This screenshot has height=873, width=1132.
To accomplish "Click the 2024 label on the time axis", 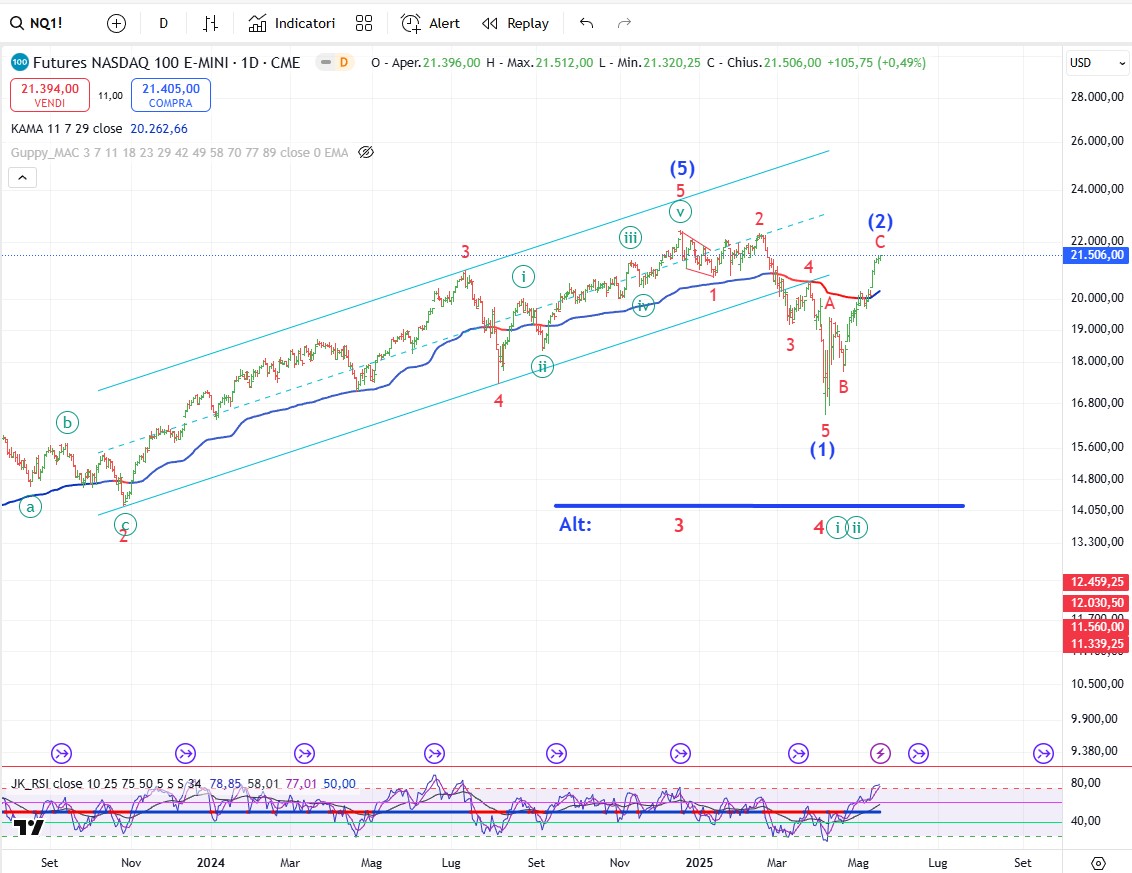I will tap(211, 863).
